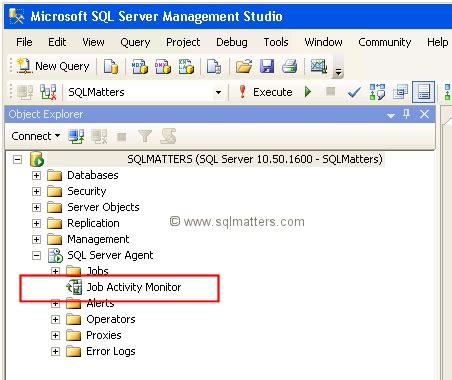Toggle Object Explorer auto-hide pin
452x380 pixels.
point(406,114)
